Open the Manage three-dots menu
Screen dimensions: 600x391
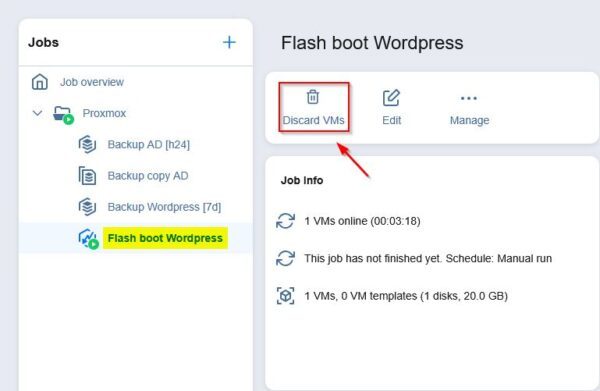coord(469,98)
